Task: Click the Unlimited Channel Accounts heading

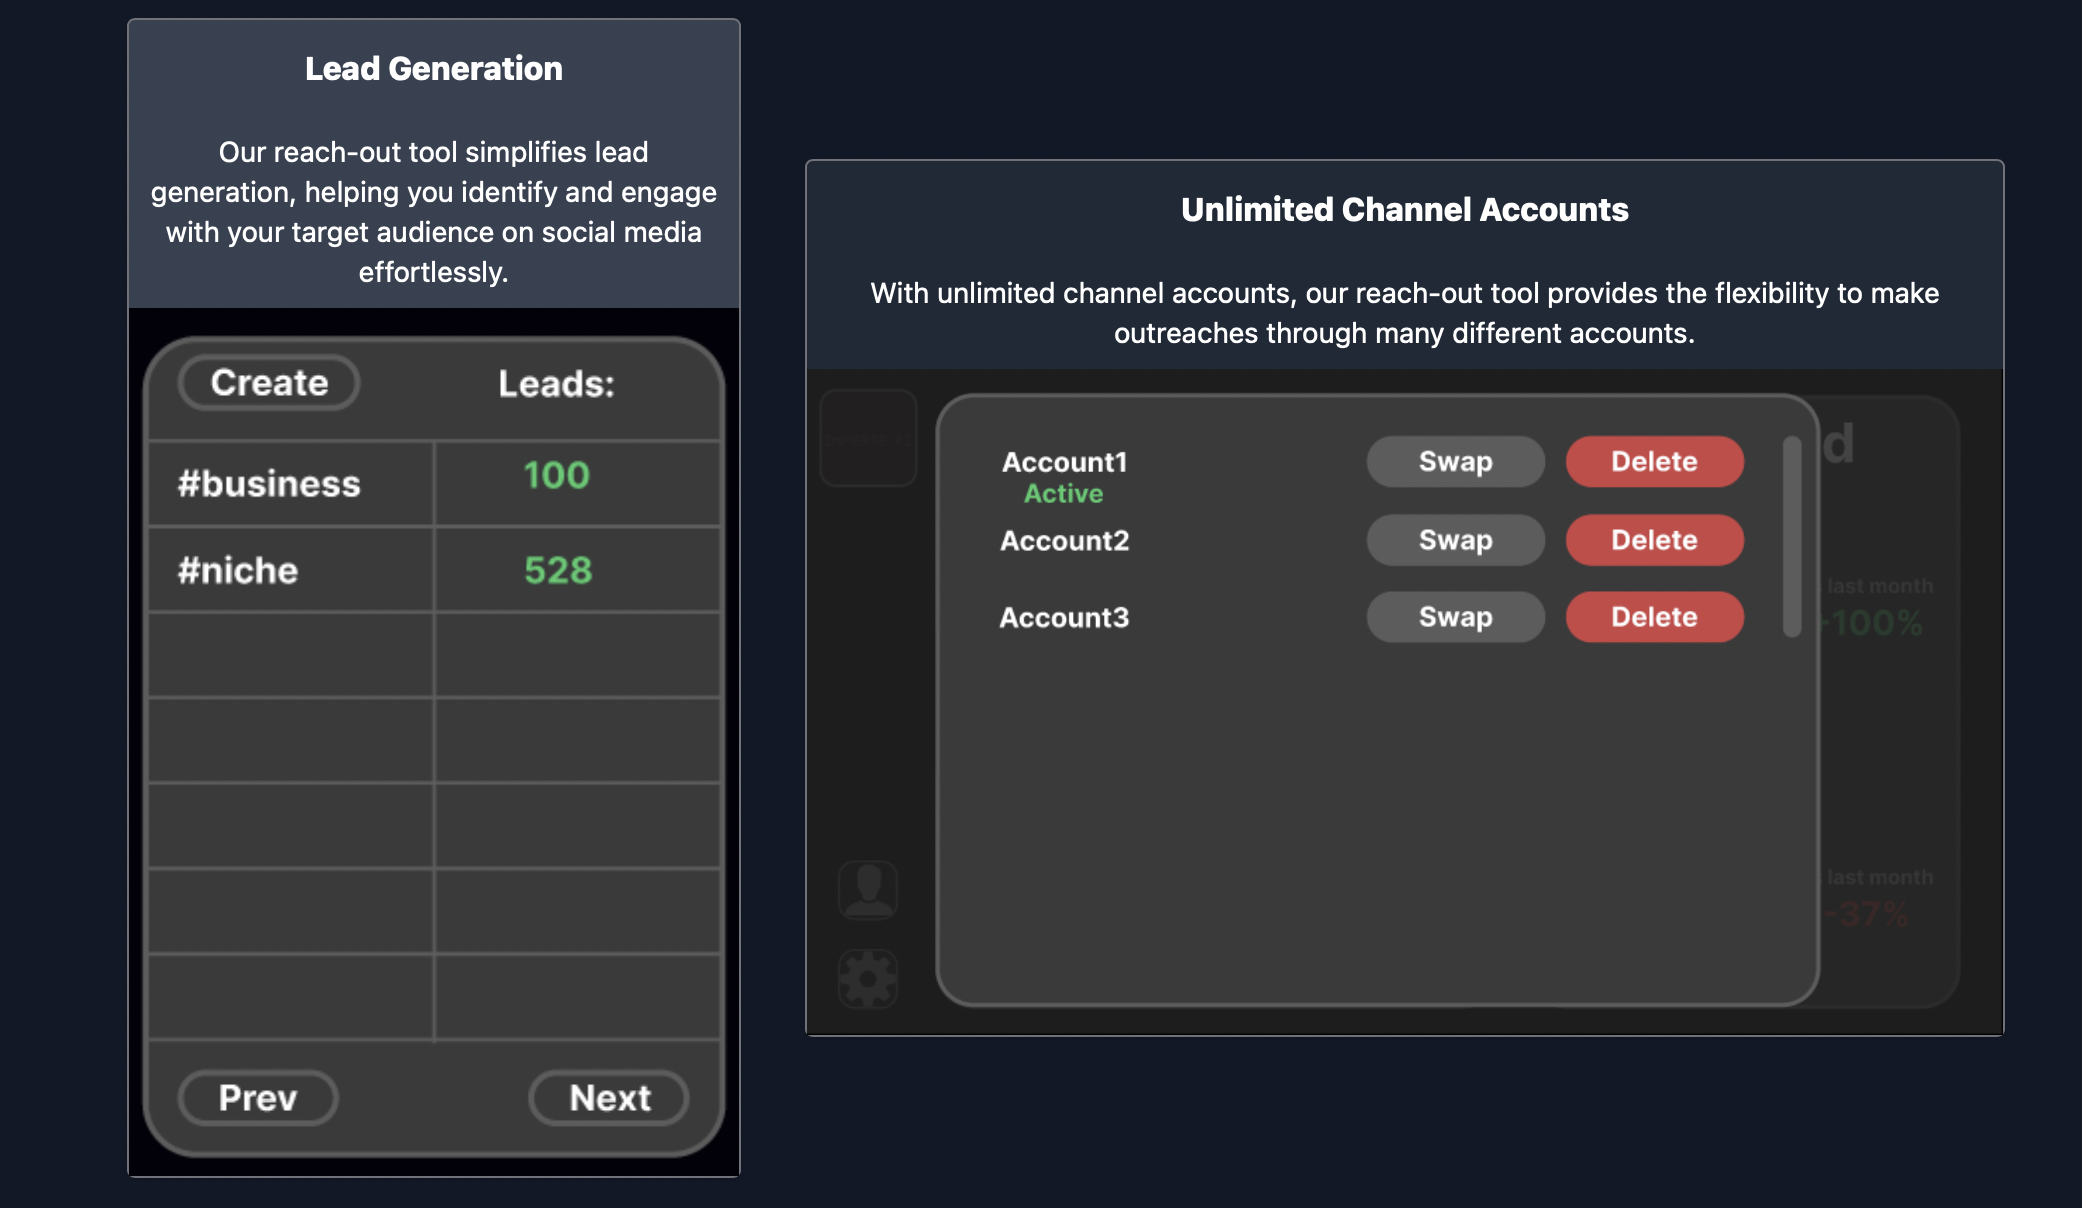Action: pos(1404,210)
